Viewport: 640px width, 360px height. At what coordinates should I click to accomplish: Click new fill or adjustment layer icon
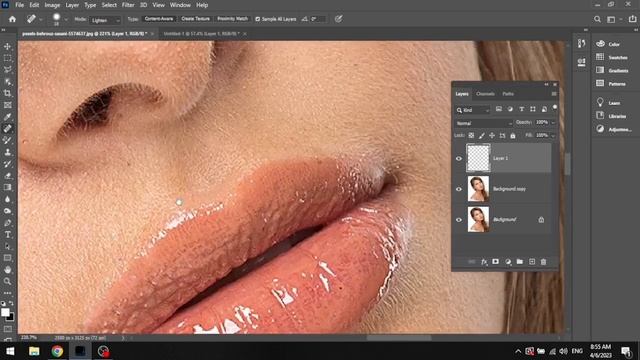pyautogui.click(x=508, y=262)
